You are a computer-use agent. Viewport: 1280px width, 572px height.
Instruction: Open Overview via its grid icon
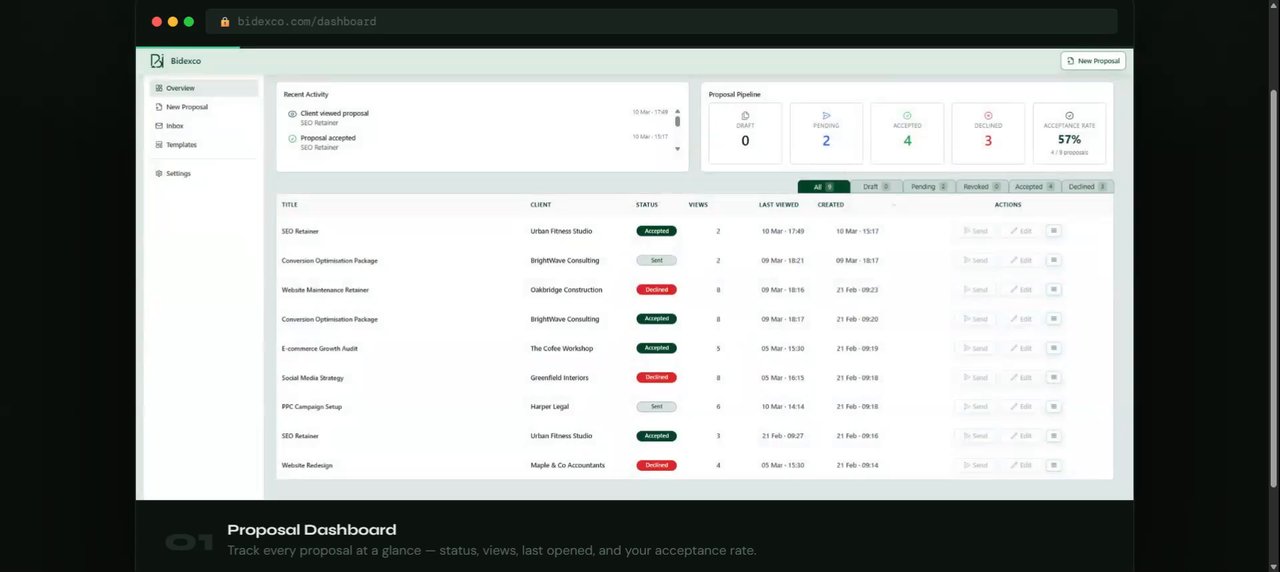click(159, 88)
